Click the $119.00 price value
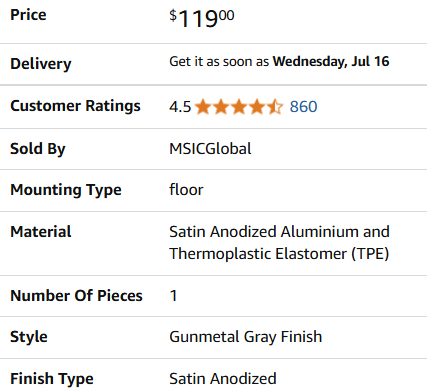This screenshot has height=392, width=427. point(202,18)
